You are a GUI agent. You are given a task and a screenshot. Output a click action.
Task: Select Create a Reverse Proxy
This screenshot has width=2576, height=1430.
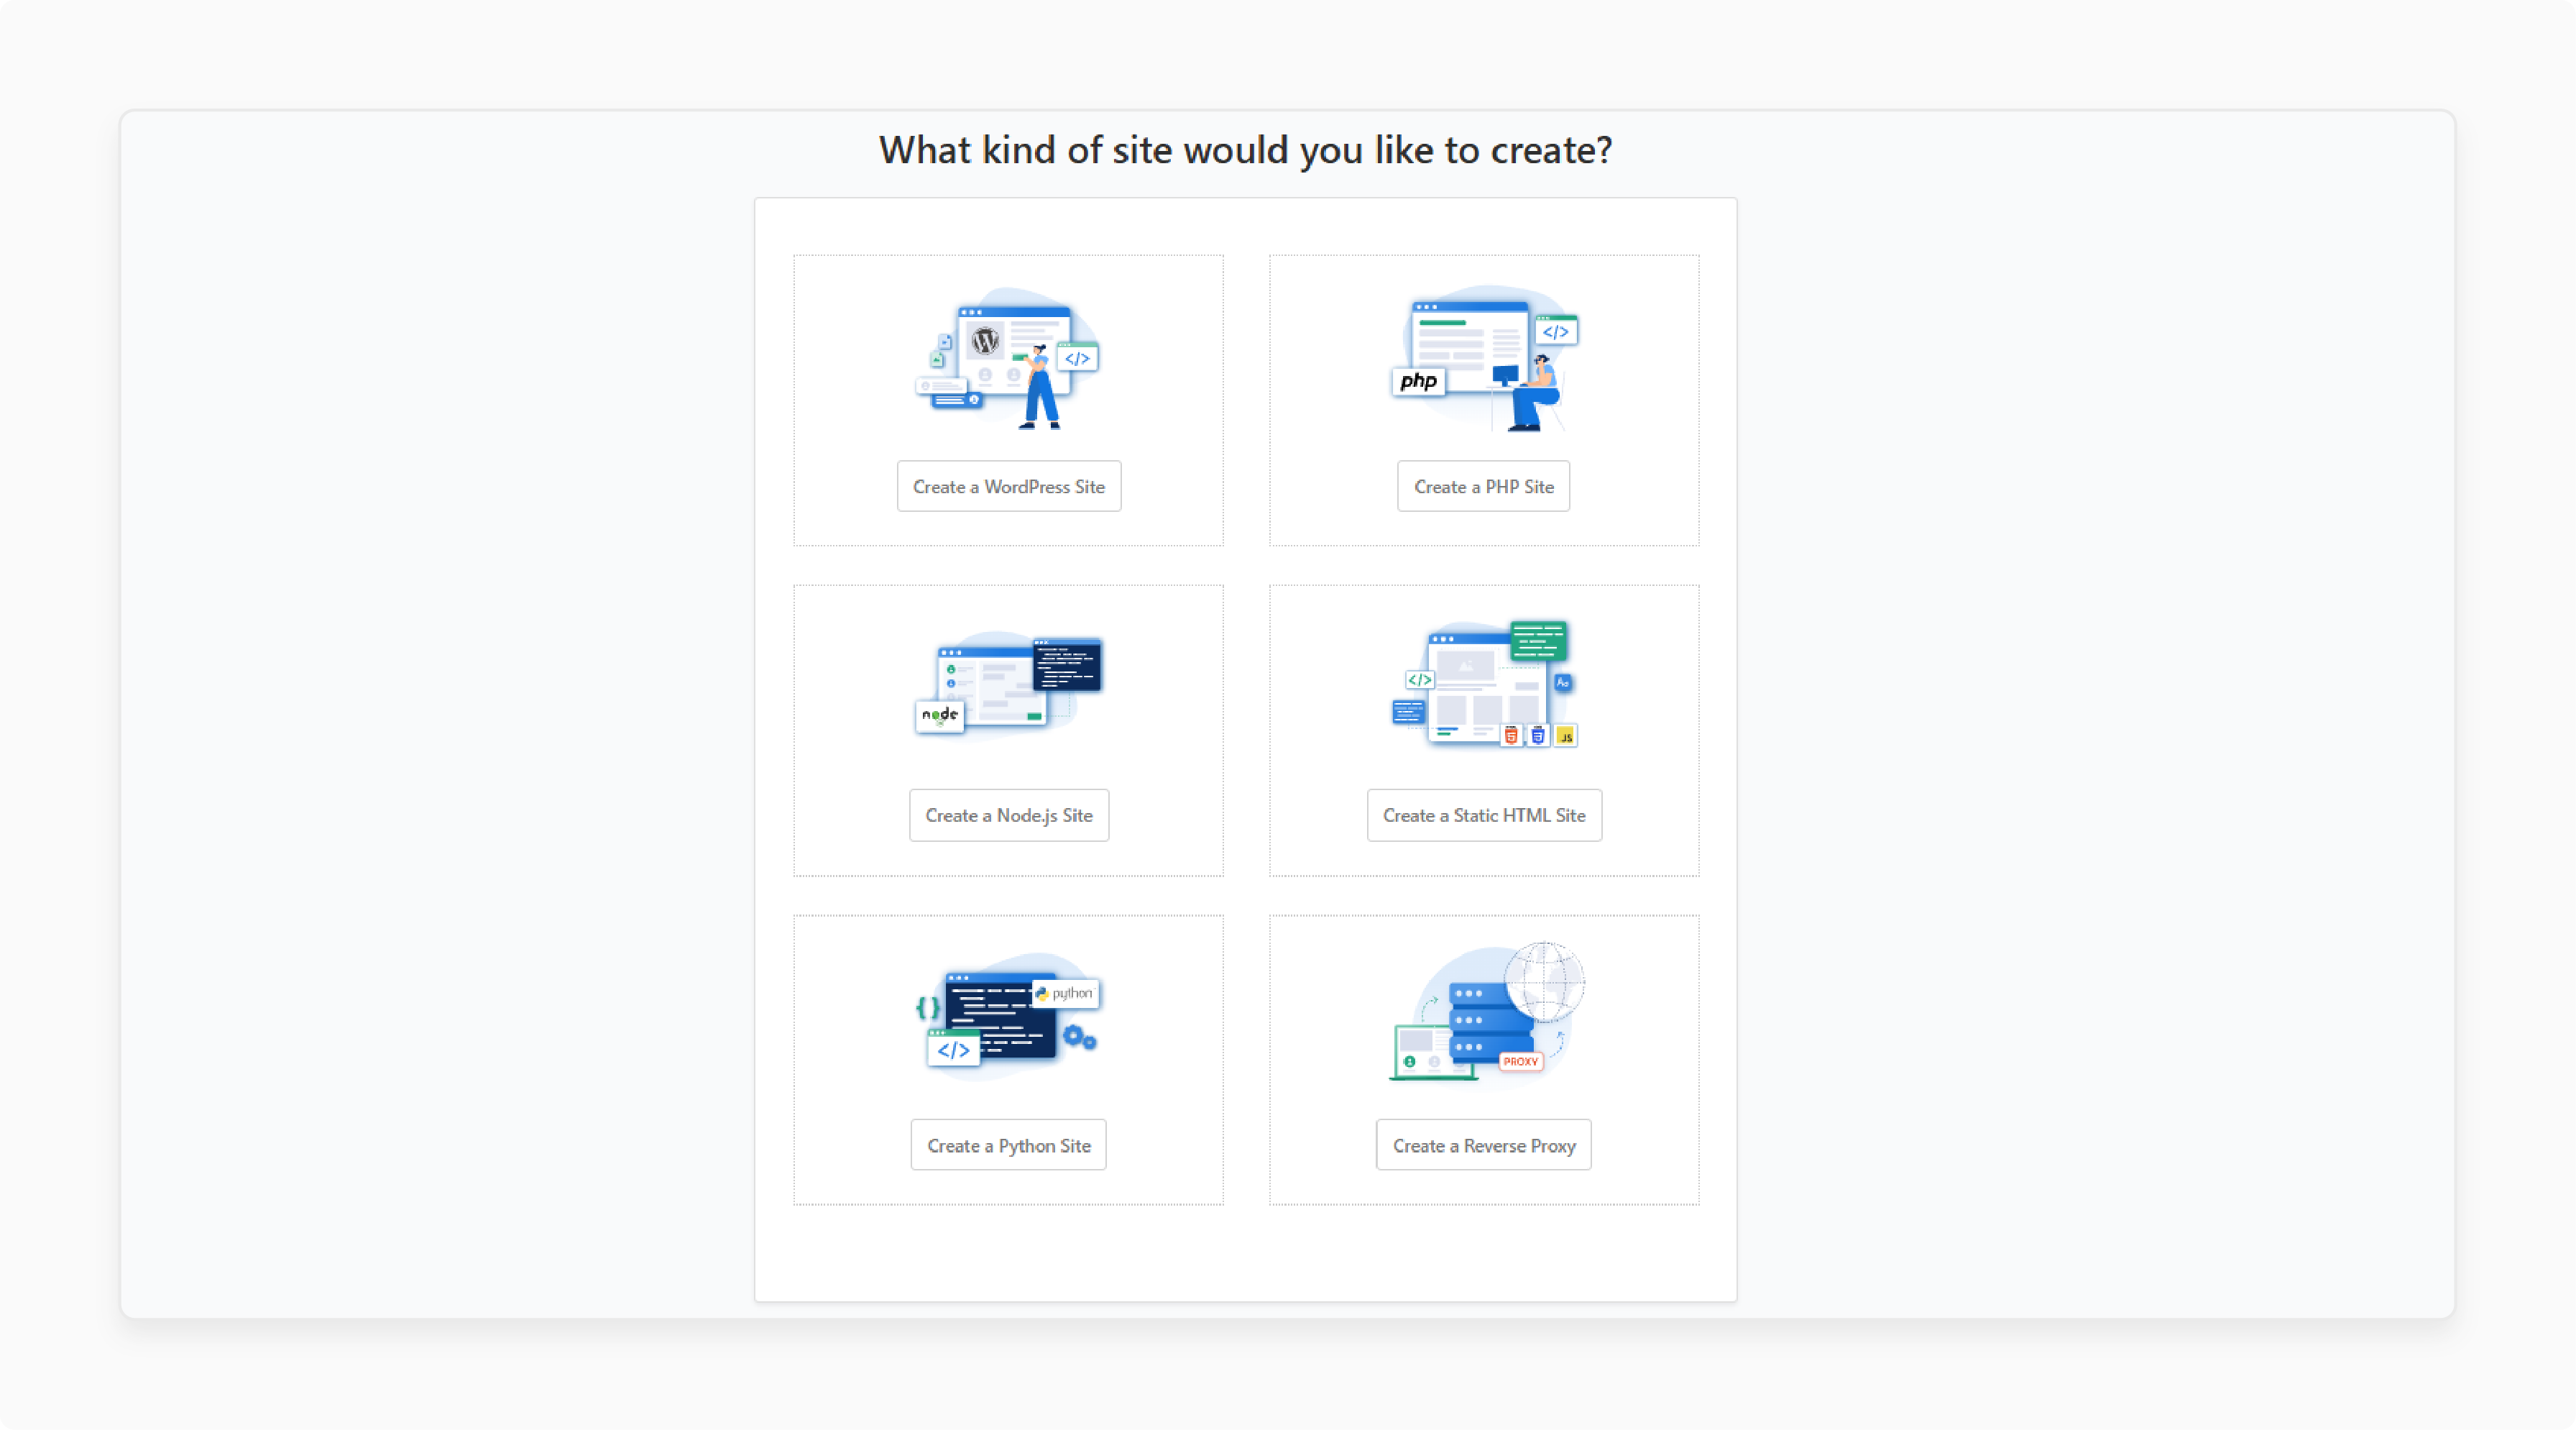(1483, 1145)
